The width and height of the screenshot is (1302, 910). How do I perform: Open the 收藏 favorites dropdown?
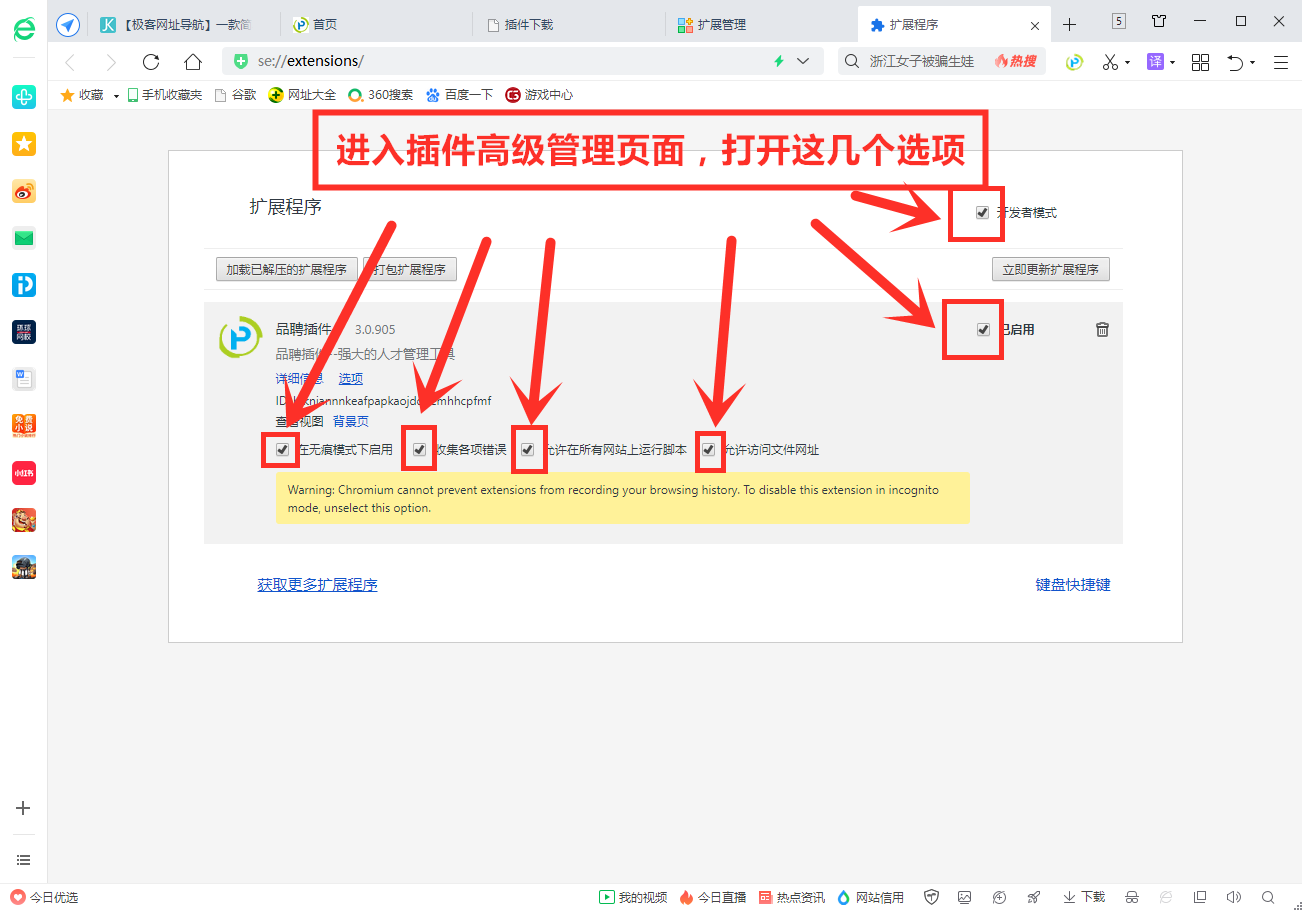[x=115, y=95]
